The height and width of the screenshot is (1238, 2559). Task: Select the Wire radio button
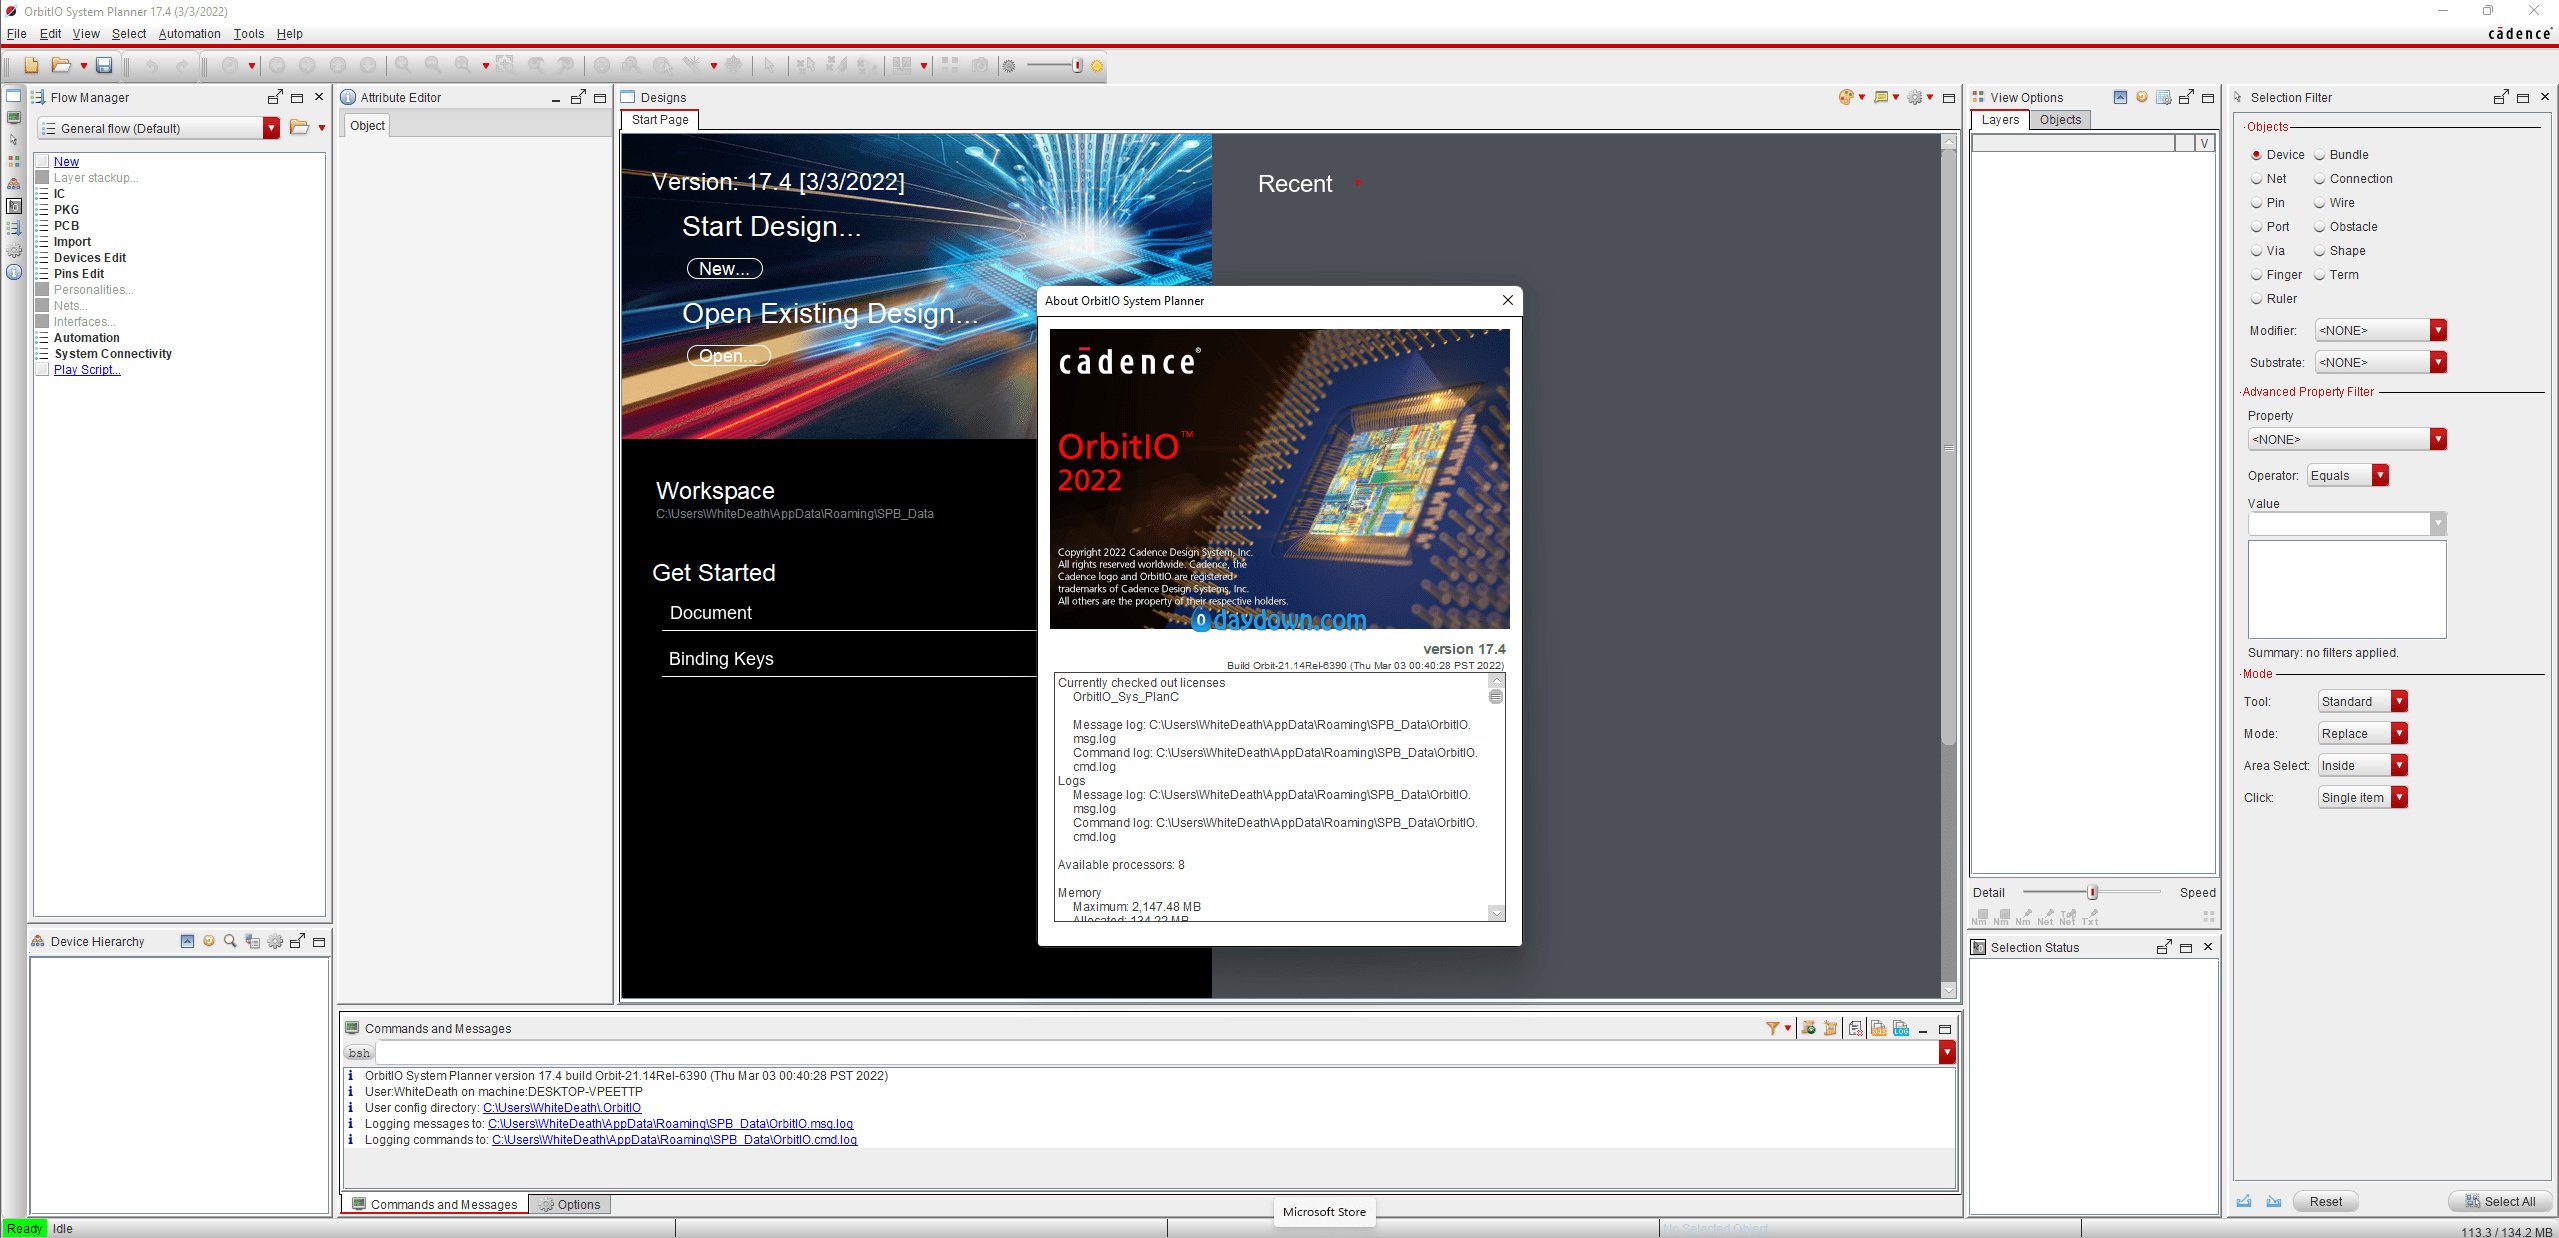[2319, 203]
